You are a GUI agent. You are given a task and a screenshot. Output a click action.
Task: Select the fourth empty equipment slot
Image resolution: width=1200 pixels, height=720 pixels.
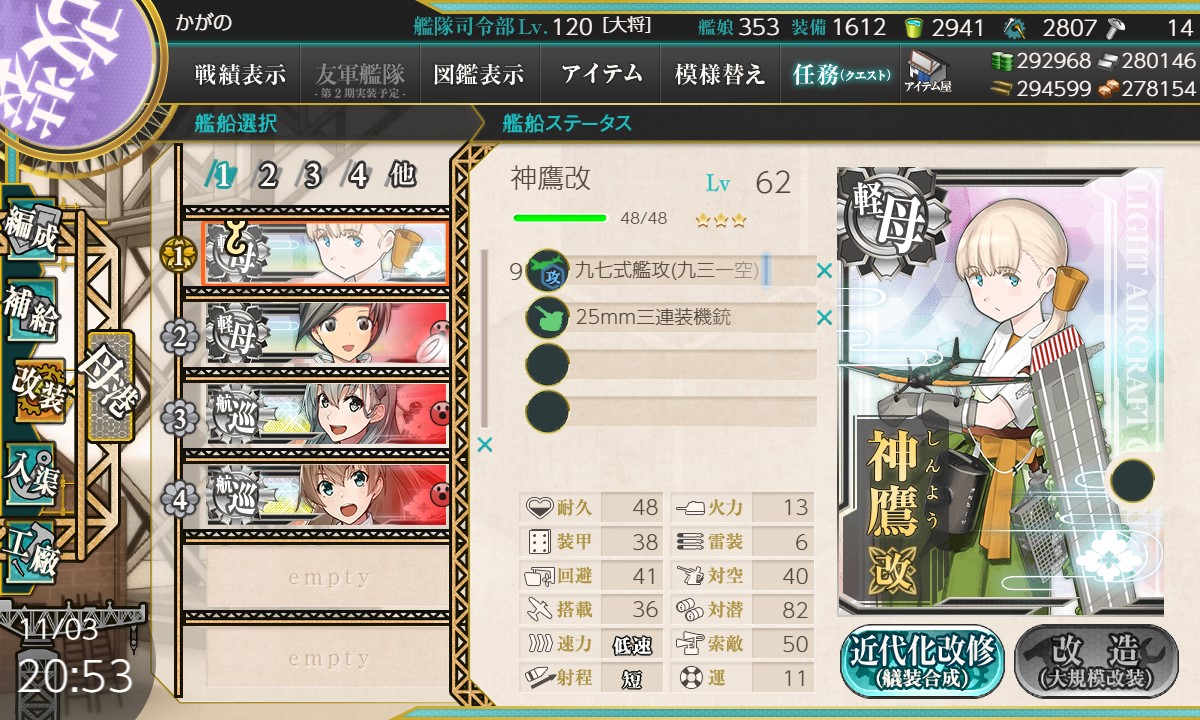click(672, 411)
